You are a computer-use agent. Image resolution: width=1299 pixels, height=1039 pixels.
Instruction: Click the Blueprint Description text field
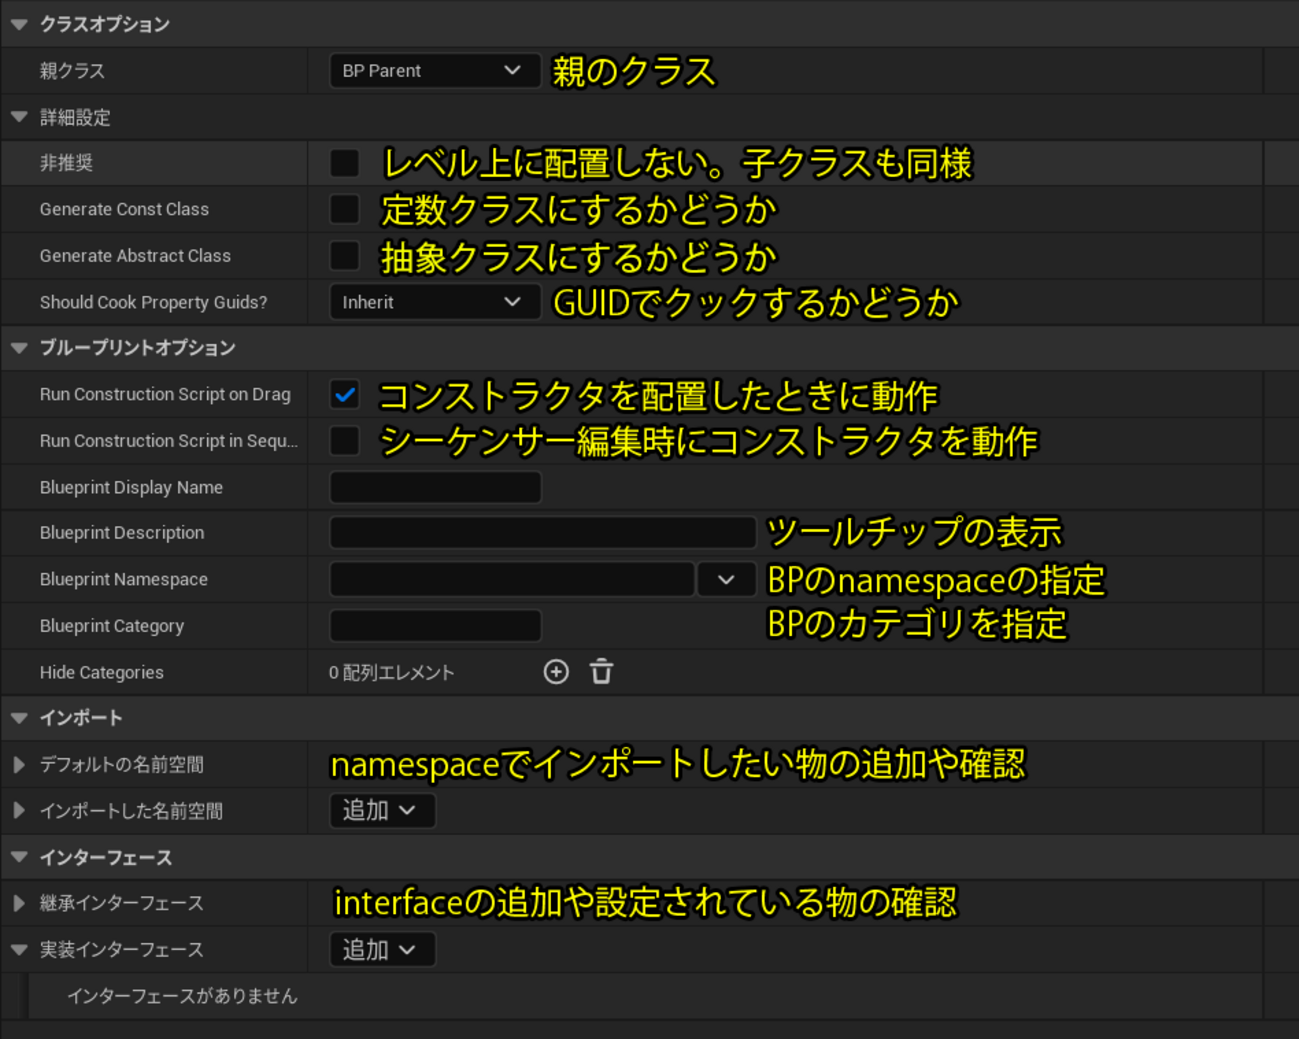(x=542, y=533)
